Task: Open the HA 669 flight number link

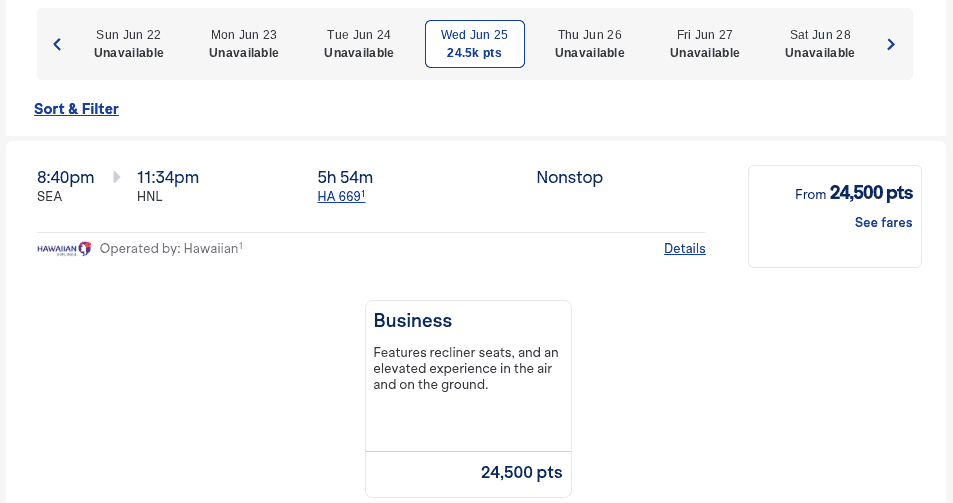Action: [340, 197]
